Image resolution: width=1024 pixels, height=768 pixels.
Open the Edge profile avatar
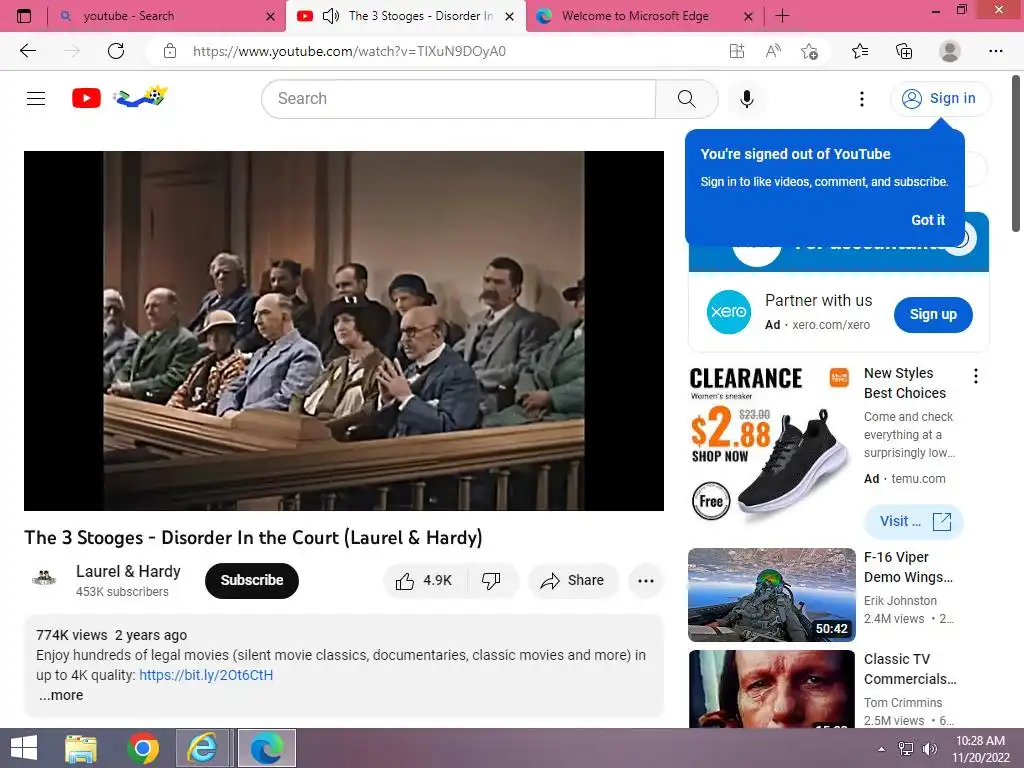point(950,51)
